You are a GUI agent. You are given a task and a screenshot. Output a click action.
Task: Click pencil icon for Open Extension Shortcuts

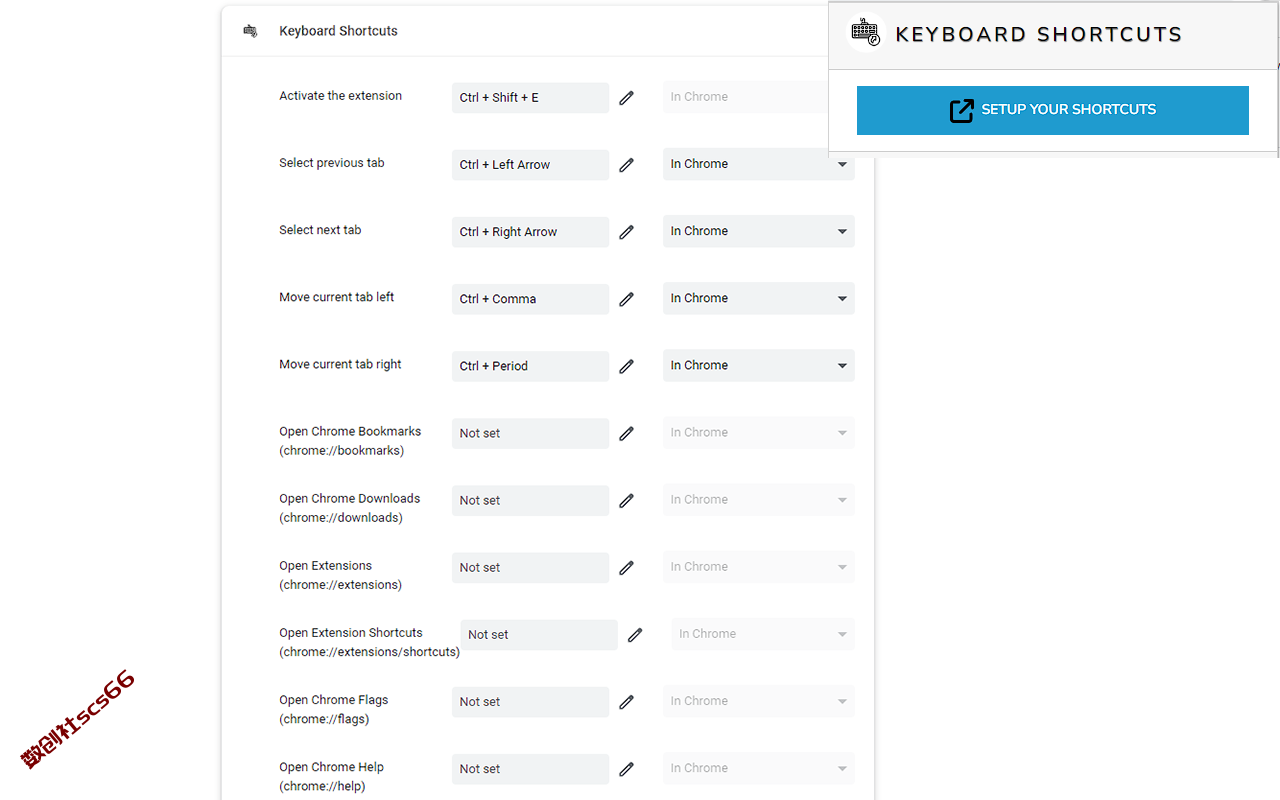pyautogui.click(x=635, y=635)
